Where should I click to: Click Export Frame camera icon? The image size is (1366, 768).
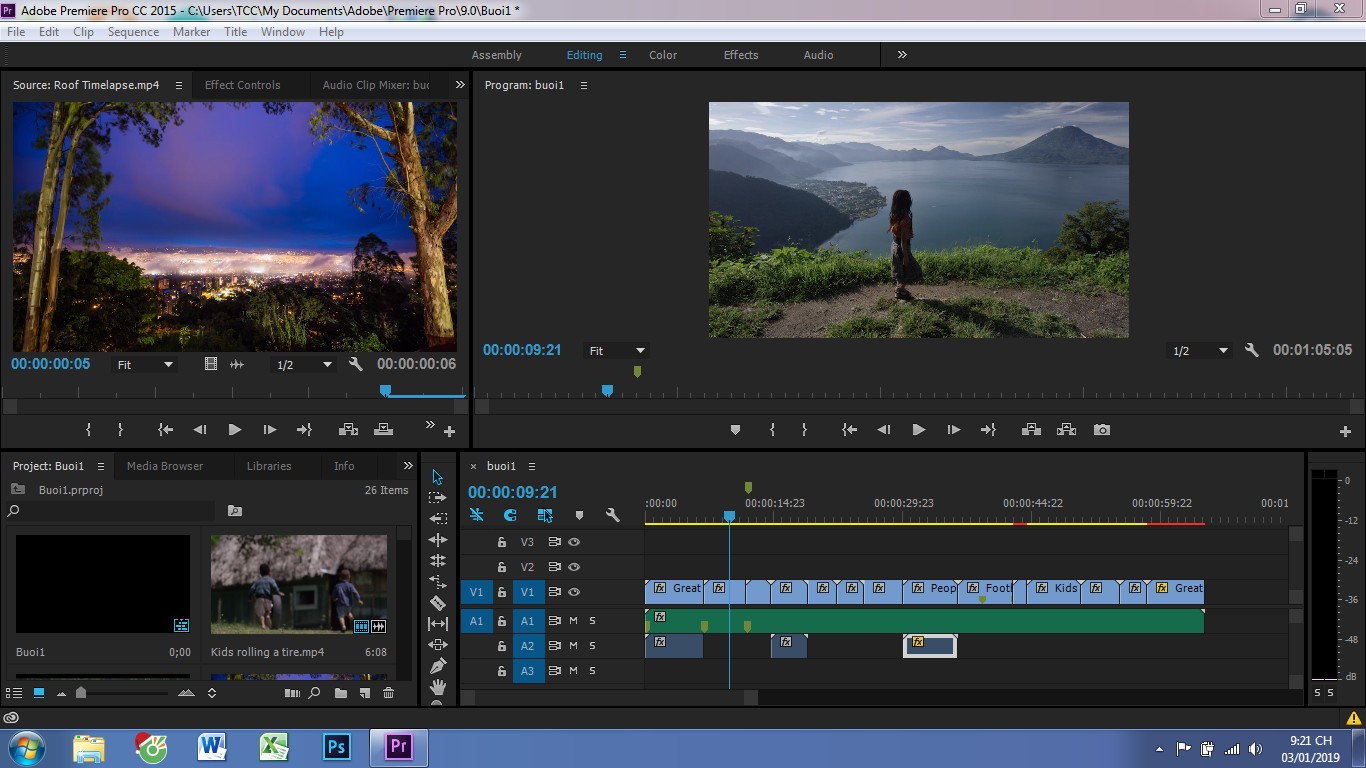click(1101, 430)
